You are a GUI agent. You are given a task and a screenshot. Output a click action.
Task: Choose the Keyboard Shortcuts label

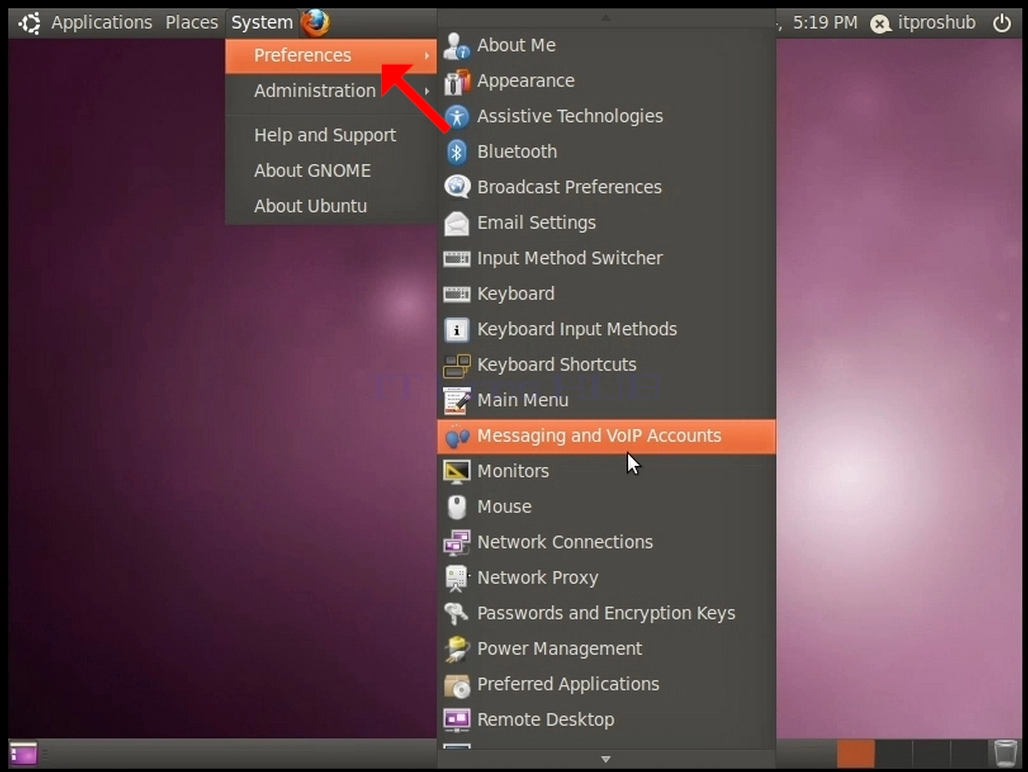click(557, 364)
